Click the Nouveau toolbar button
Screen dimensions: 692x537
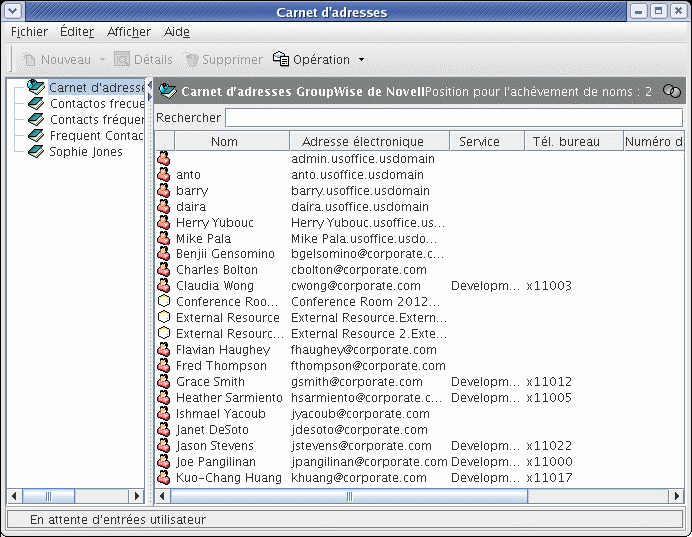[x=56, y=59]
